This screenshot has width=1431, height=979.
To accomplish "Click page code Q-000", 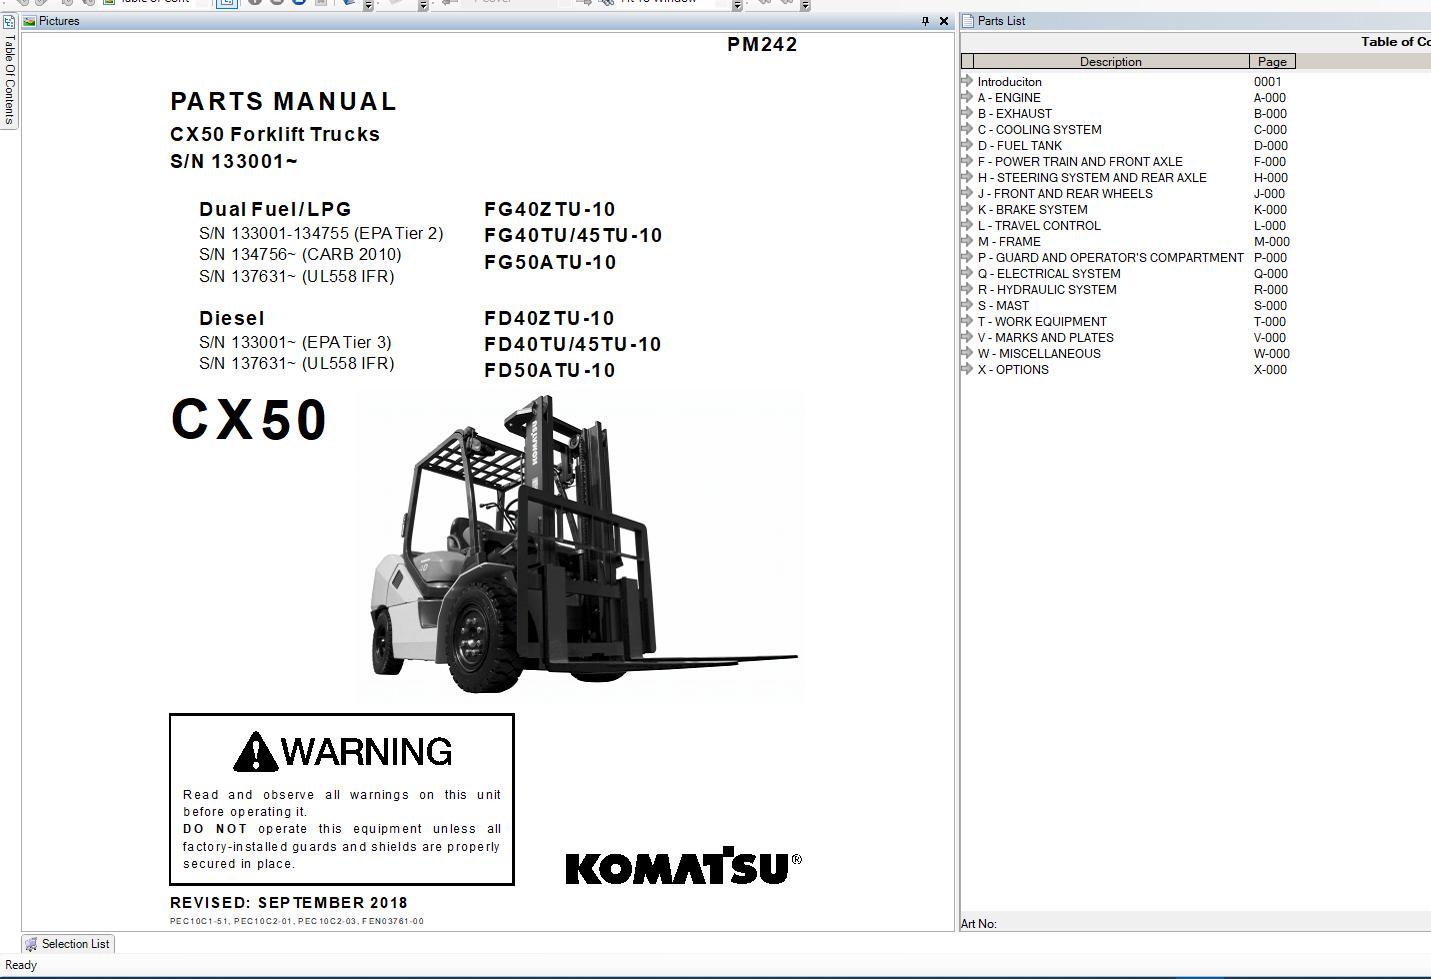I will tap(1271, 274).
